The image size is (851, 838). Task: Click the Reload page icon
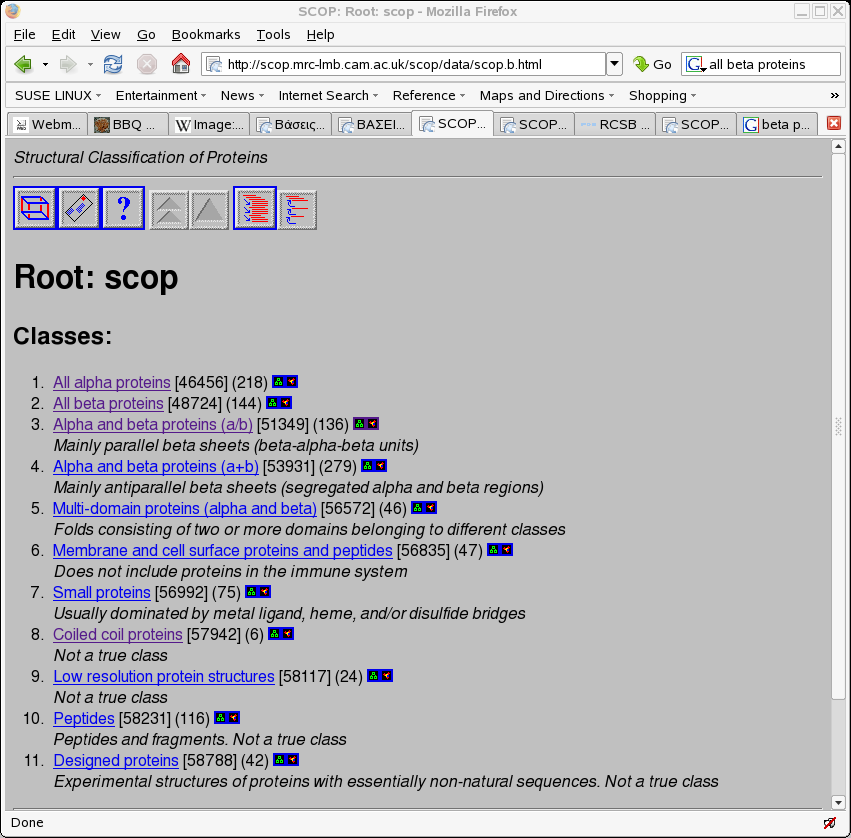113,65
